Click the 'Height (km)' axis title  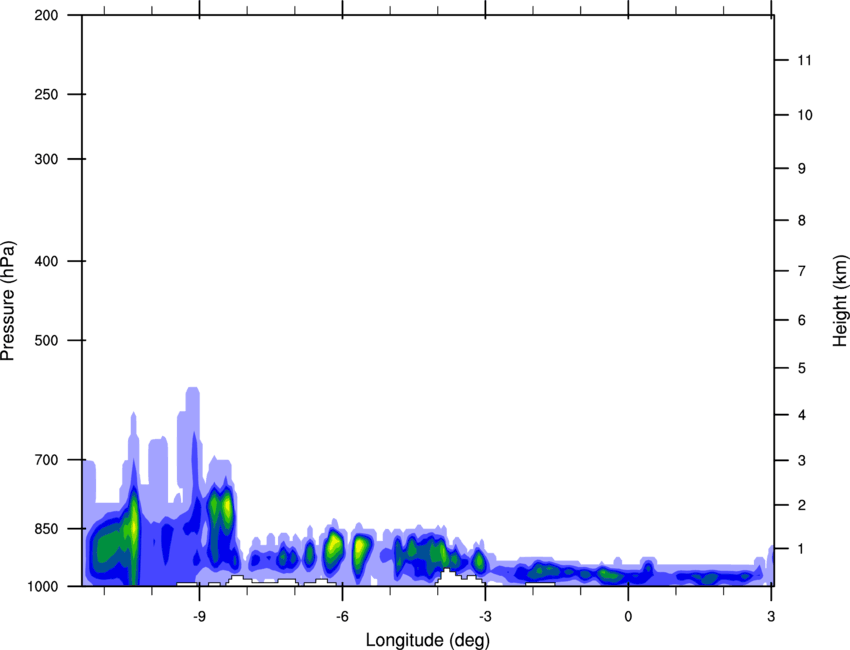click(x=840, y=300)
